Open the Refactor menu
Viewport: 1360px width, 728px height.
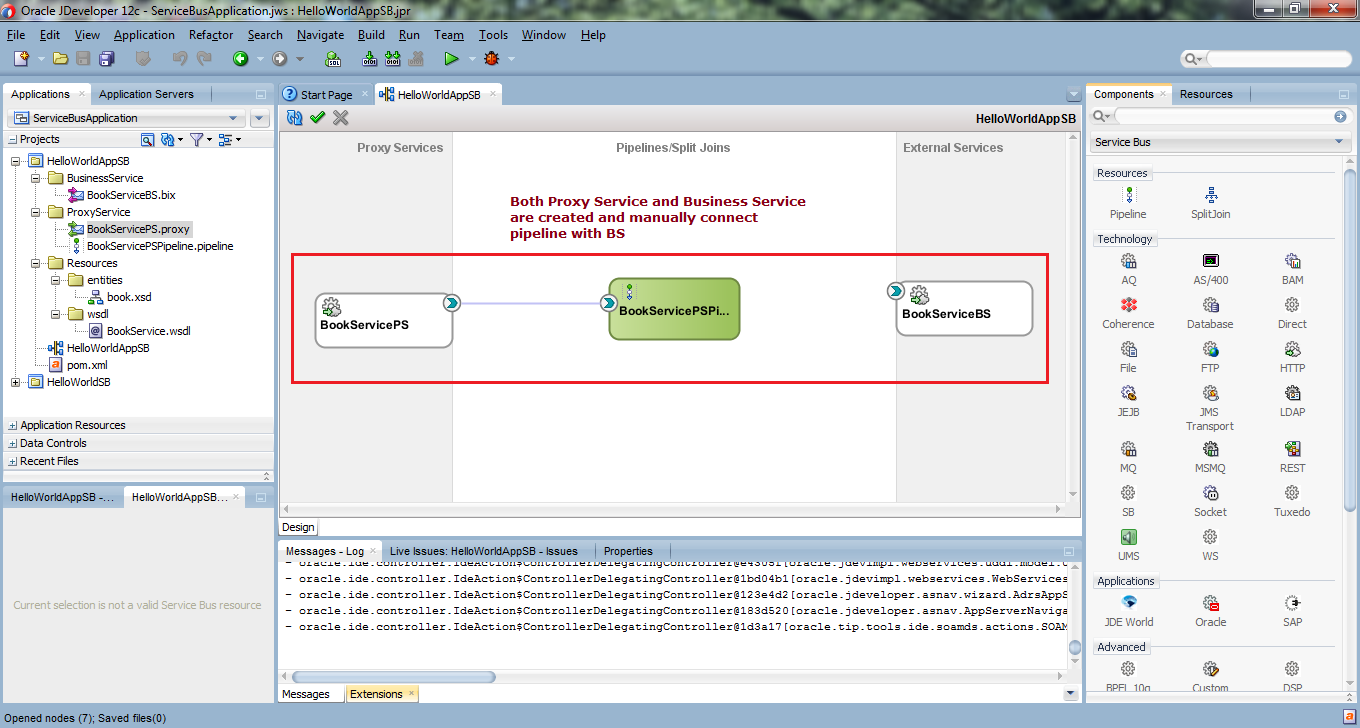tap(211, 35)
